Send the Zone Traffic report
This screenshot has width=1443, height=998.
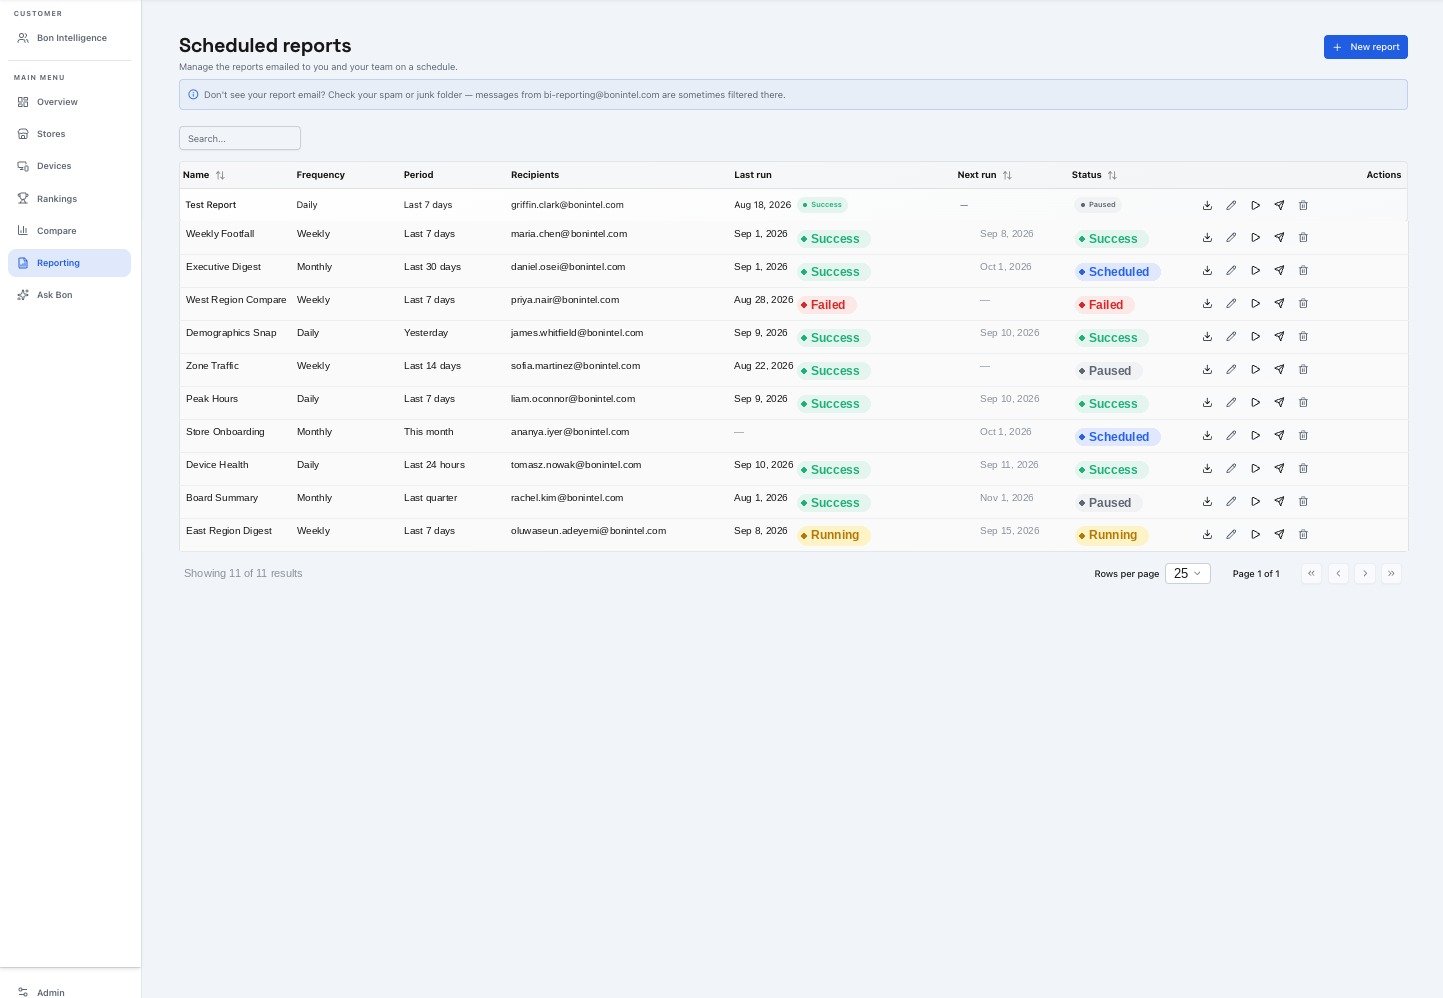click(1279, 370)
